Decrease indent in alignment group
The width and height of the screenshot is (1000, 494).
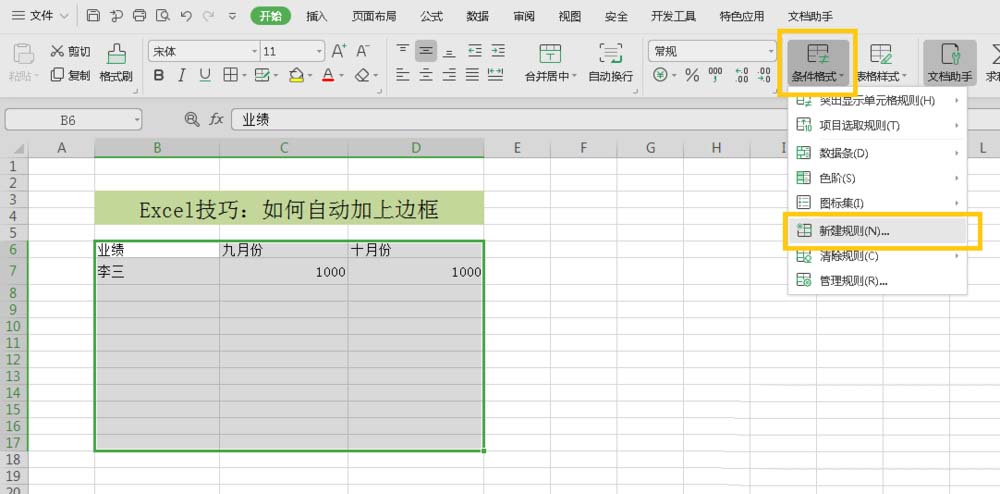(474, 51)
